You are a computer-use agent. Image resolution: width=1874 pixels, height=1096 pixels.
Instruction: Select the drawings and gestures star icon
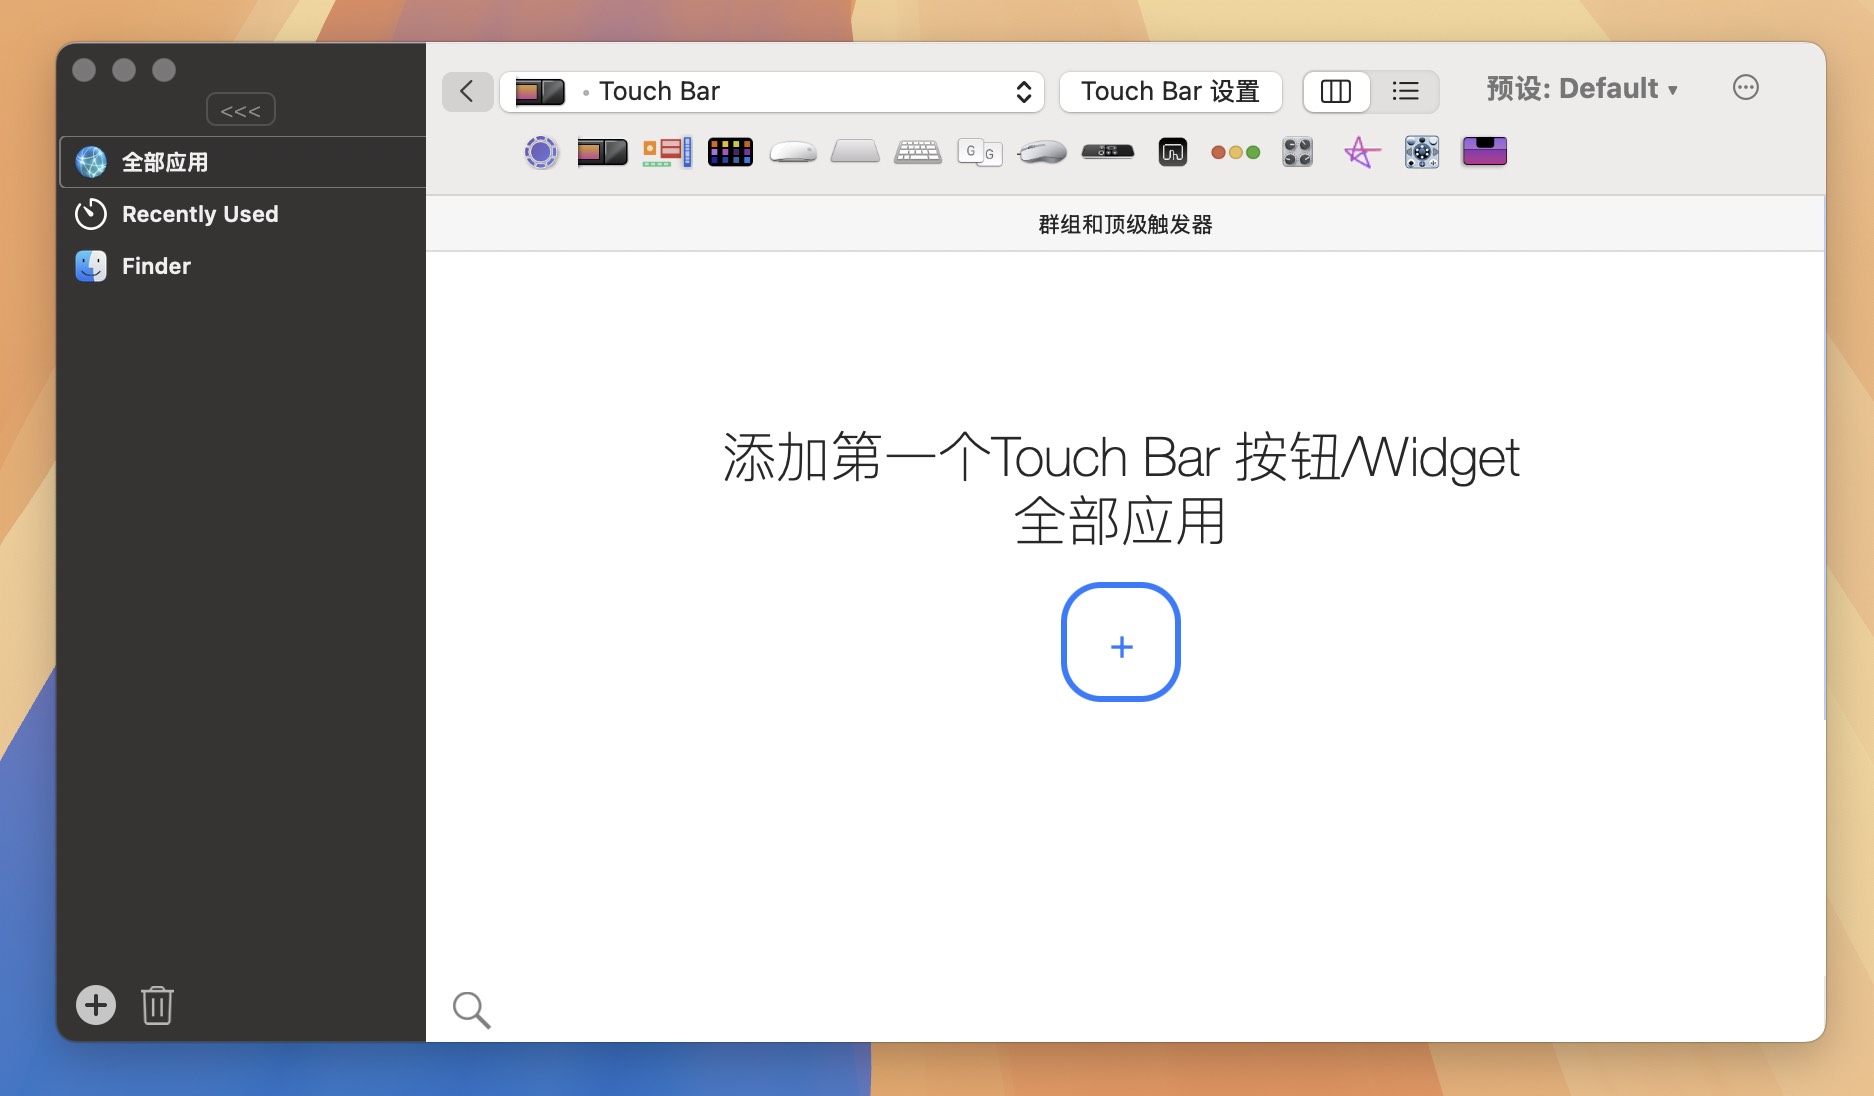(x=1360, y=152)
